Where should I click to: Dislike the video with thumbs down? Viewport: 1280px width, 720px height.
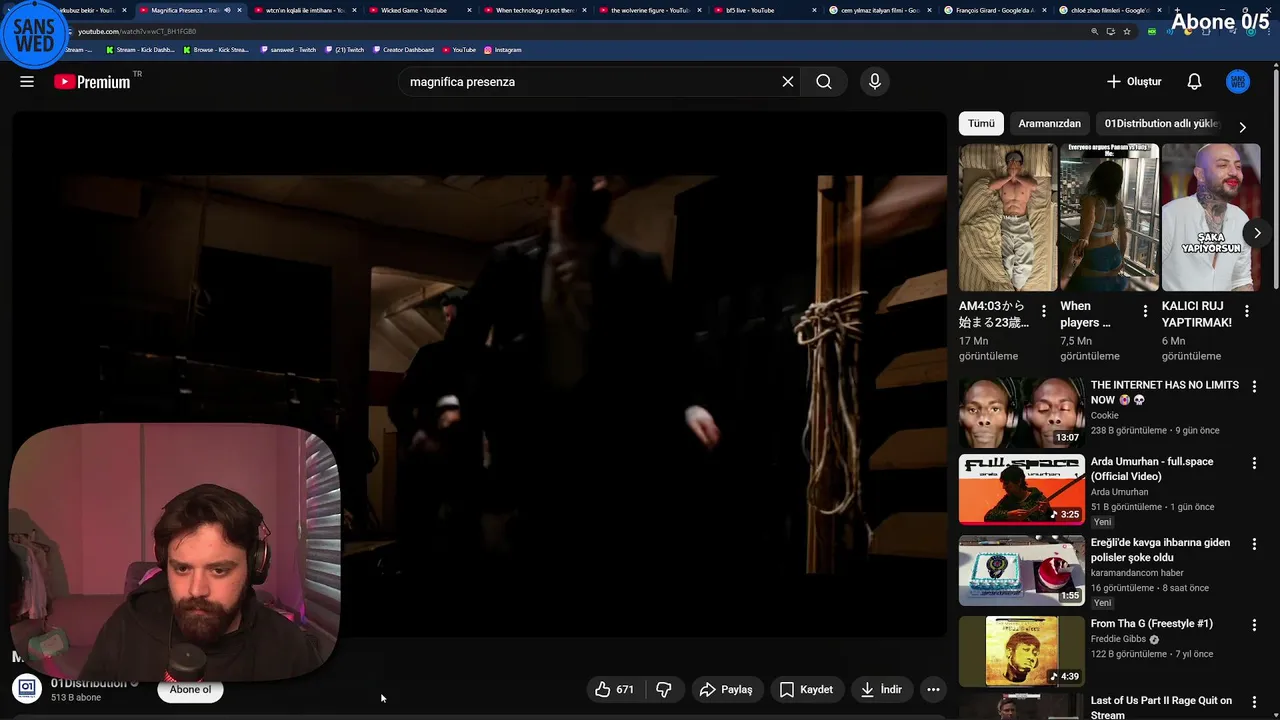pyautogui.click(x=664, y=689)
